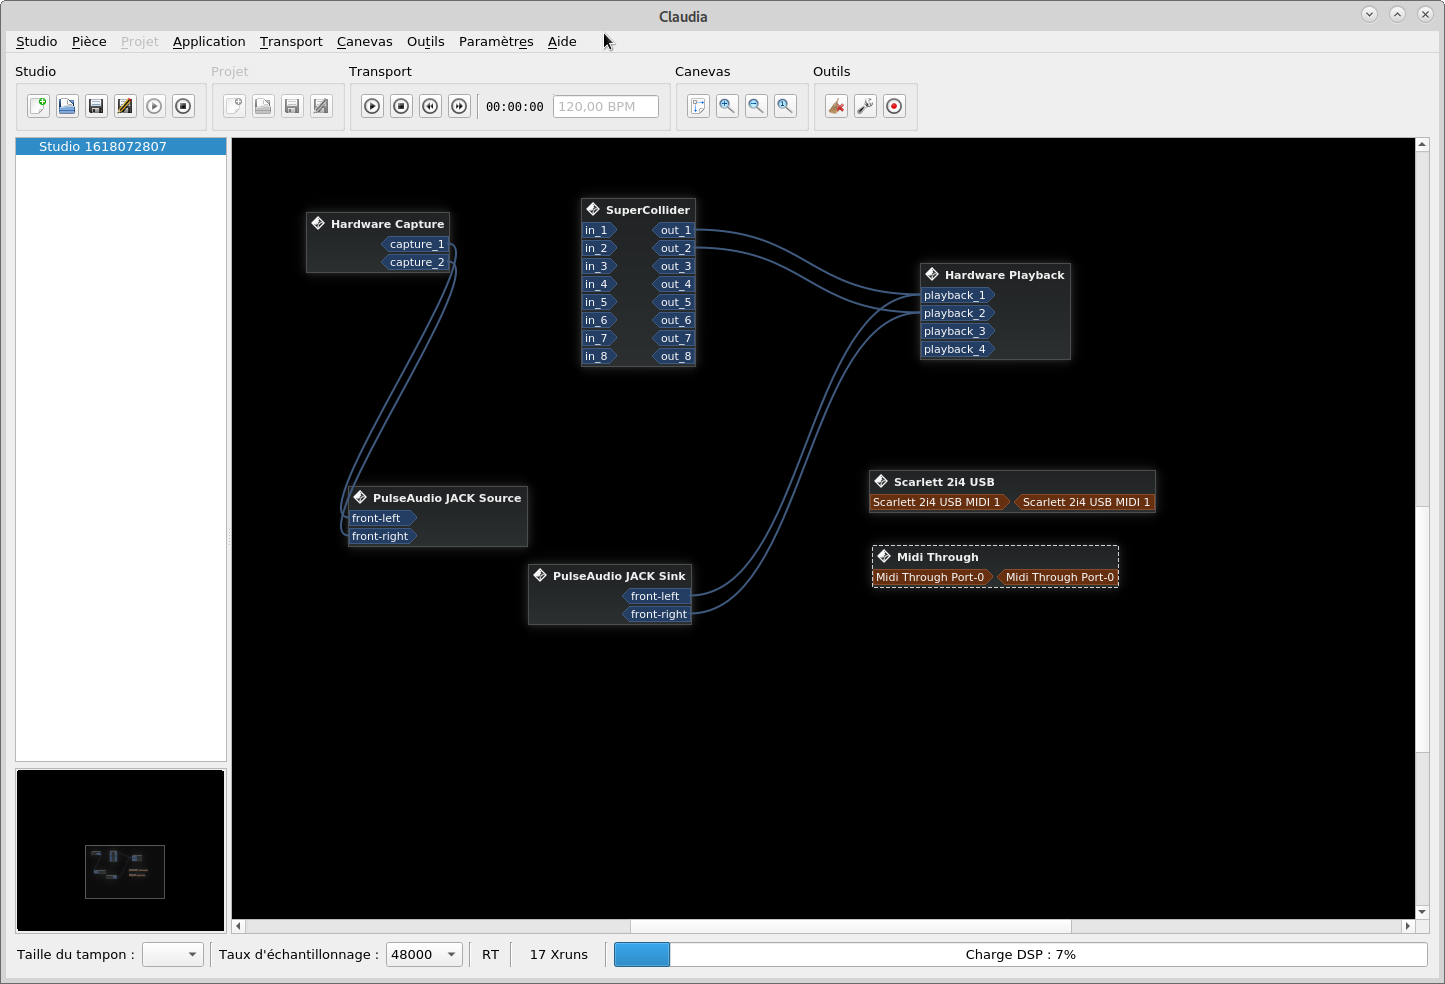Open the Paramètres menu

[496, 42]
